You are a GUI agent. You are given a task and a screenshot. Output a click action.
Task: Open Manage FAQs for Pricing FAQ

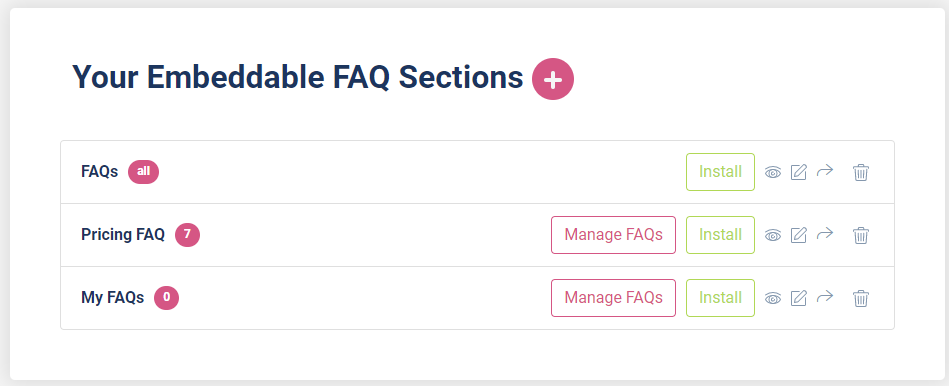pos(613,235)
